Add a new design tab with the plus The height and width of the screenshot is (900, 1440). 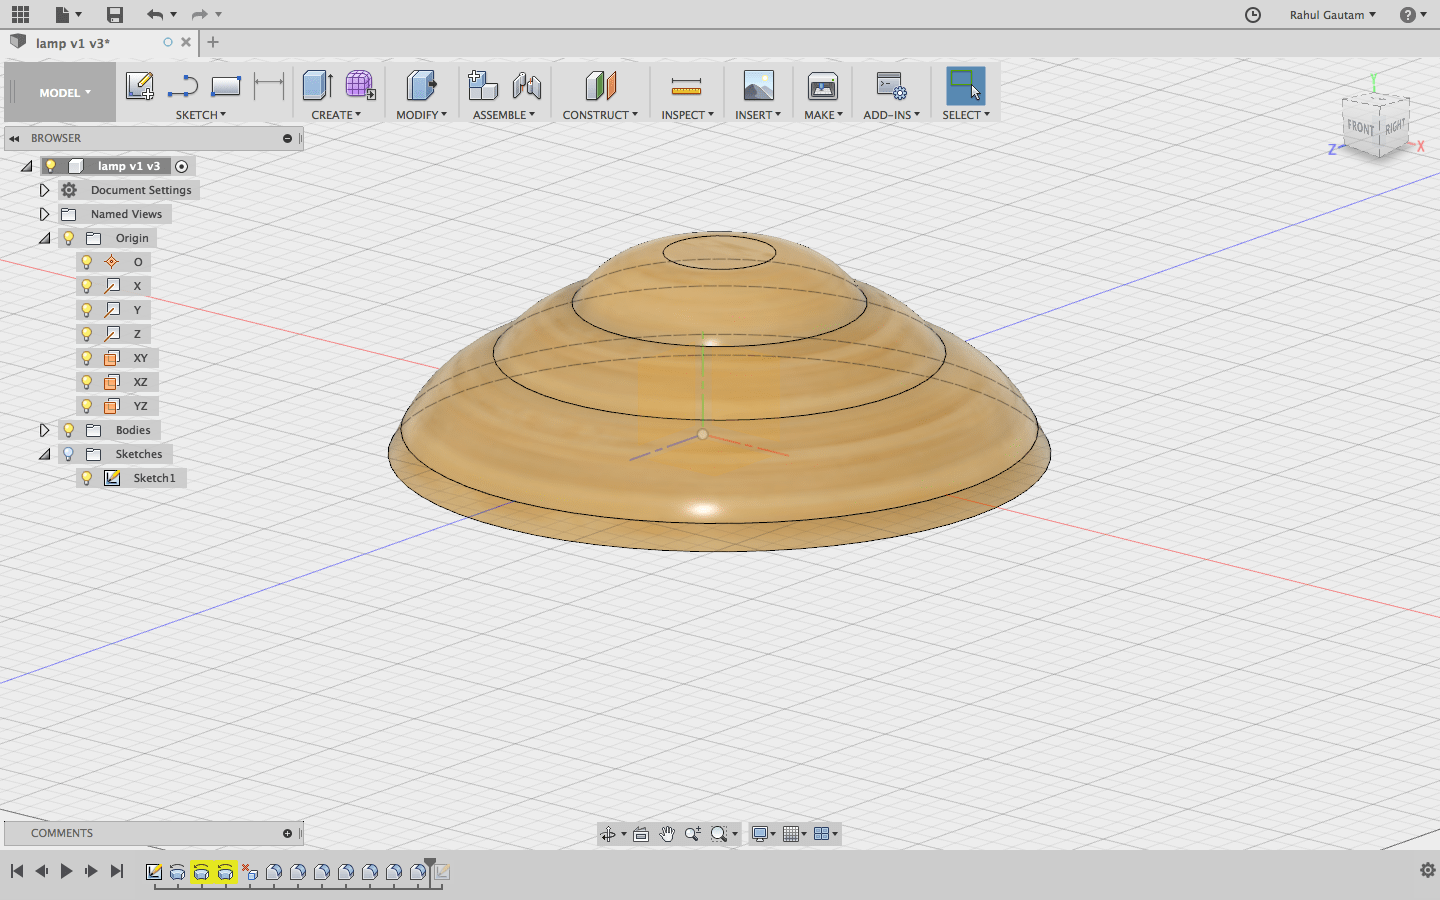(213, 42)
